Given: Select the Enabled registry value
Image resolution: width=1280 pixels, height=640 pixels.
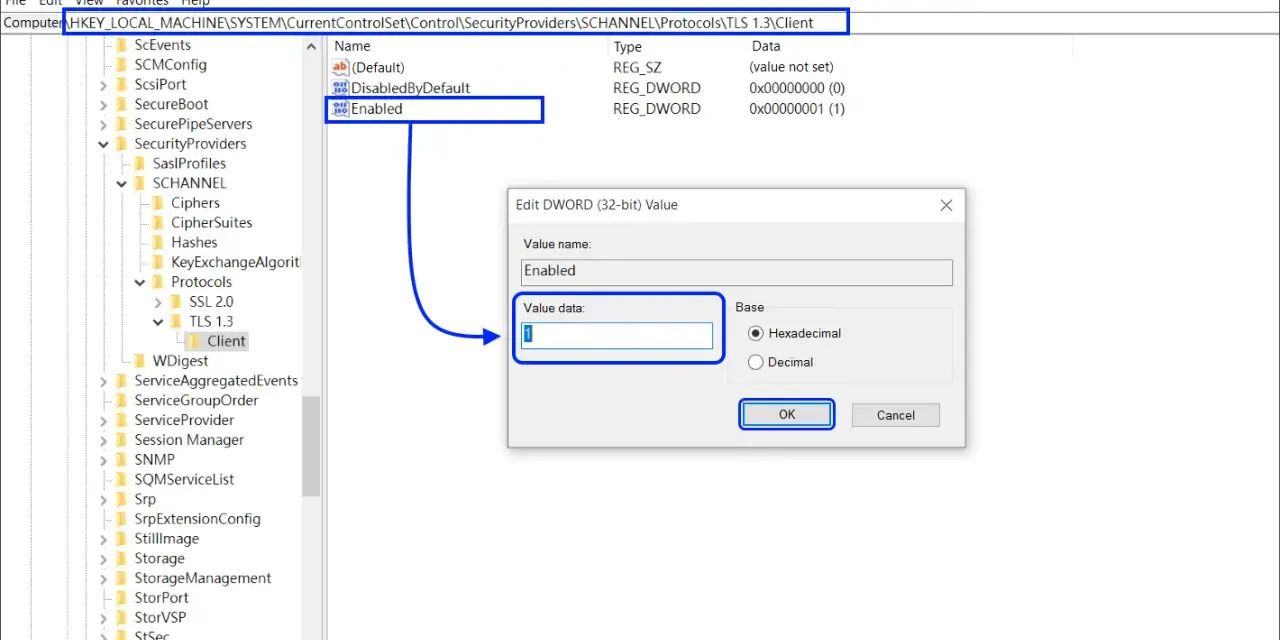Looking at the screenshot, I should 376,109.
